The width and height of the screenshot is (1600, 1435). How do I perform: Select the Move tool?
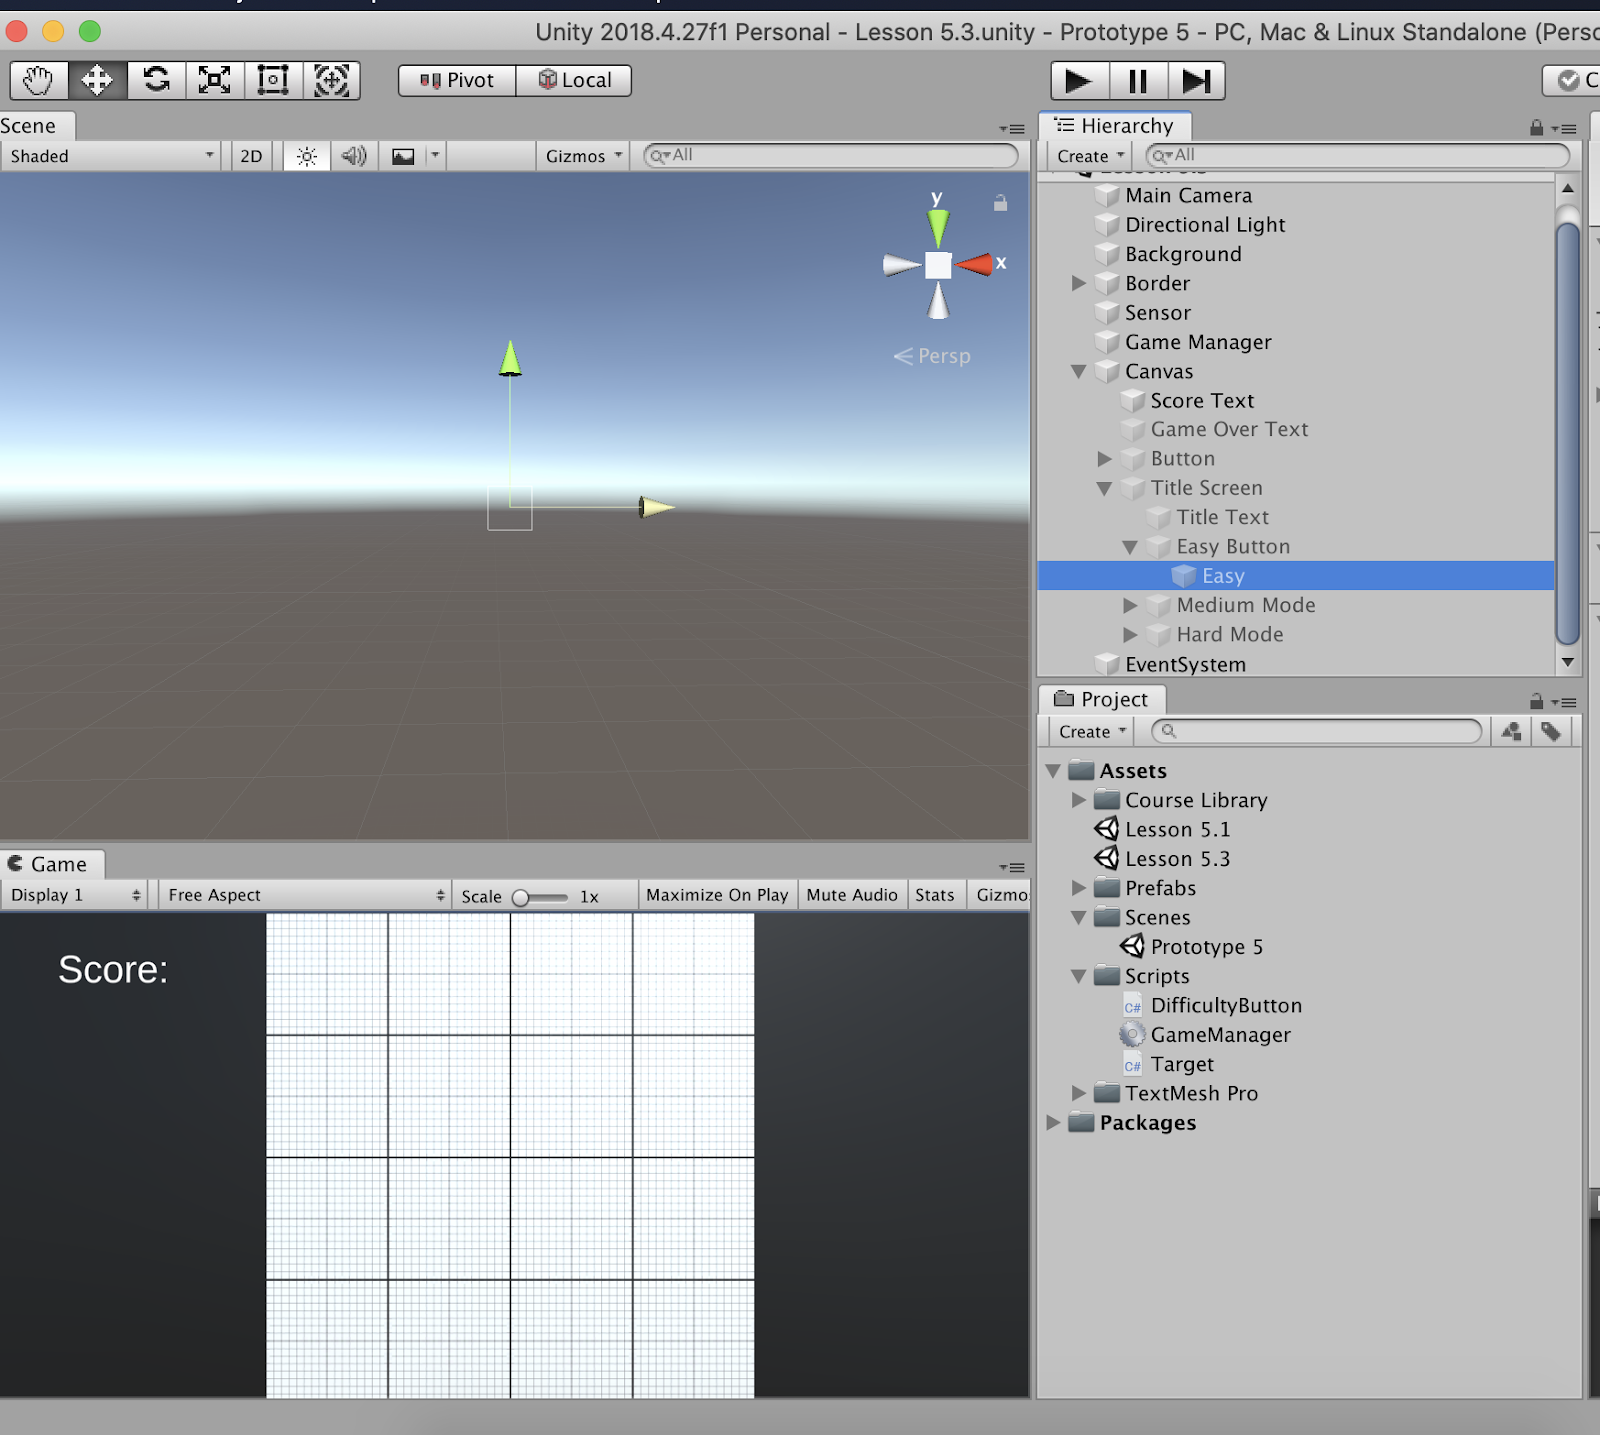[x=97, y=80]
